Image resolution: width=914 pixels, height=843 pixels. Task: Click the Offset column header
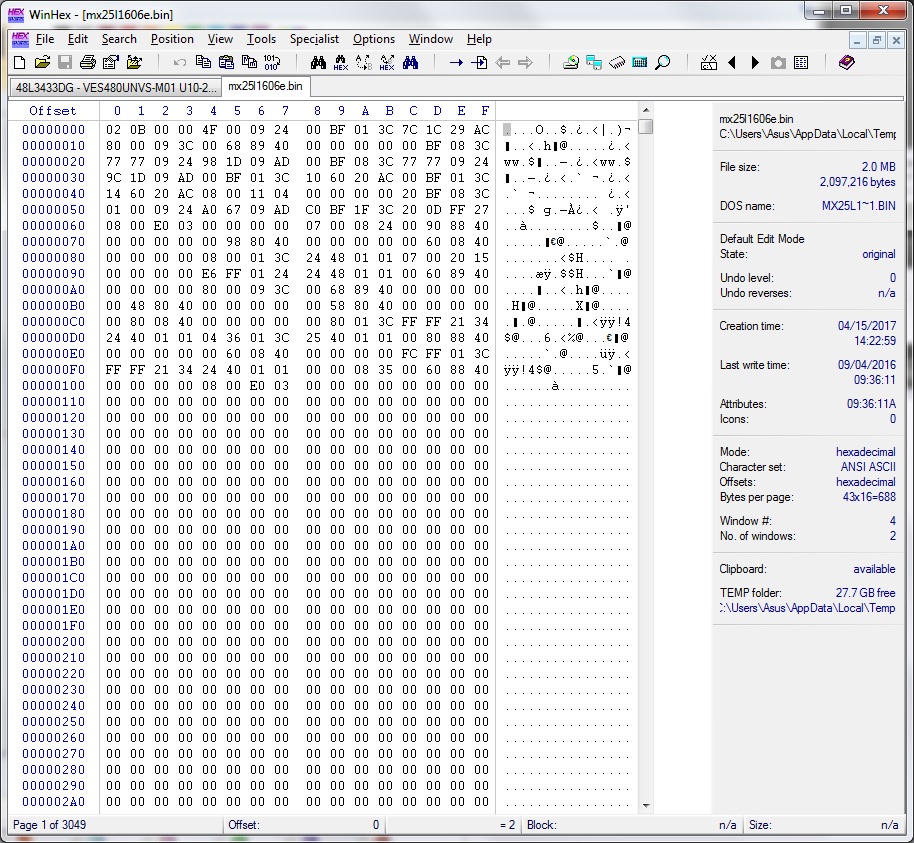(x=52, y=110)
